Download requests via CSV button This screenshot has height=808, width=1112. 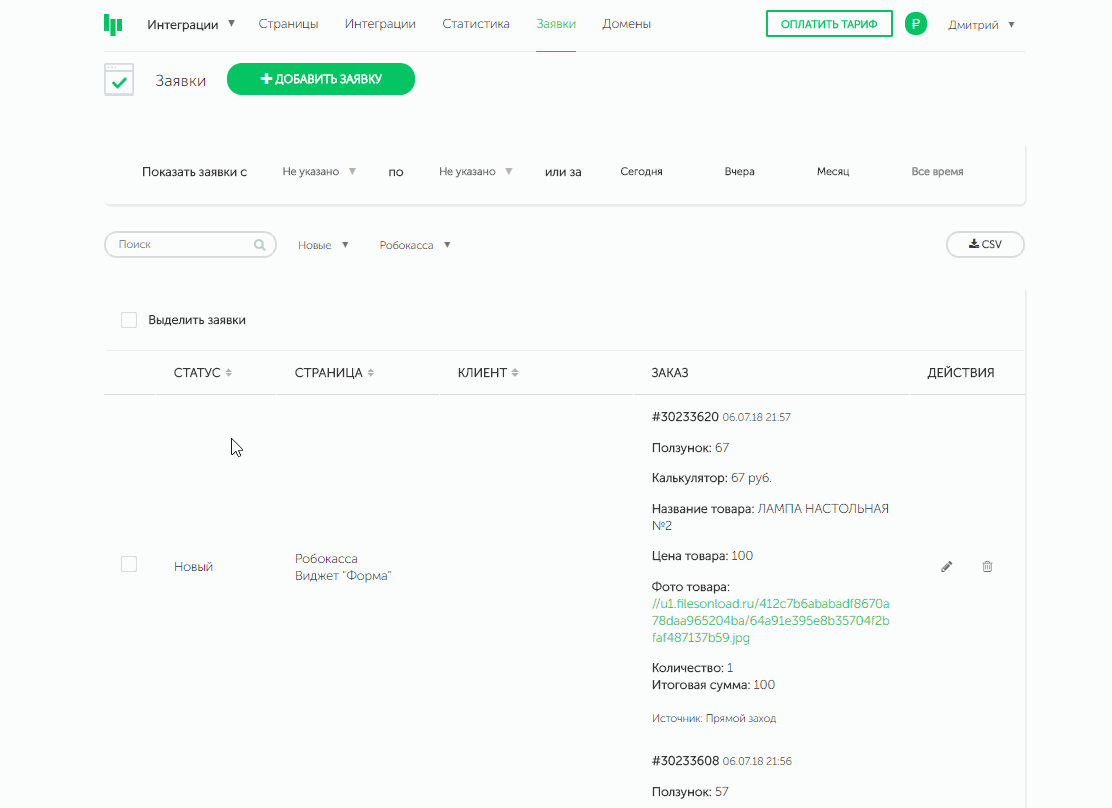pos(985,244)
